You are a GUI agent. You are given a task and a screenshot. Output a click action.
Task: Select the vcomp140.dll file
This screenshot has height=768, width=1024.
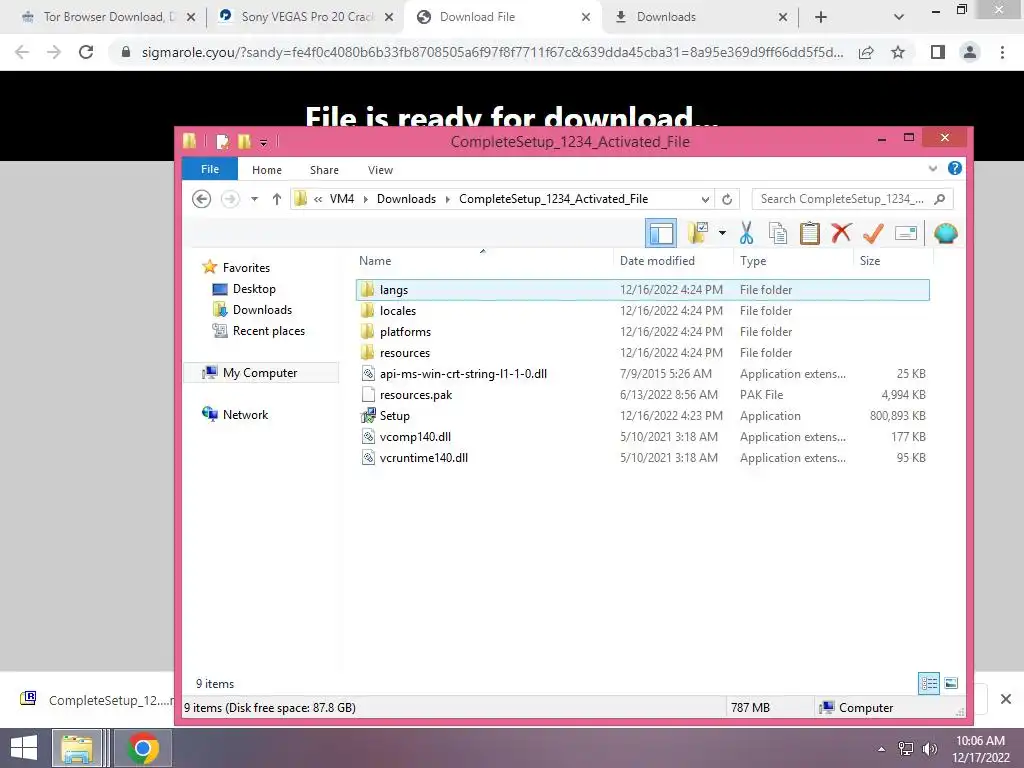coord(643,436)
